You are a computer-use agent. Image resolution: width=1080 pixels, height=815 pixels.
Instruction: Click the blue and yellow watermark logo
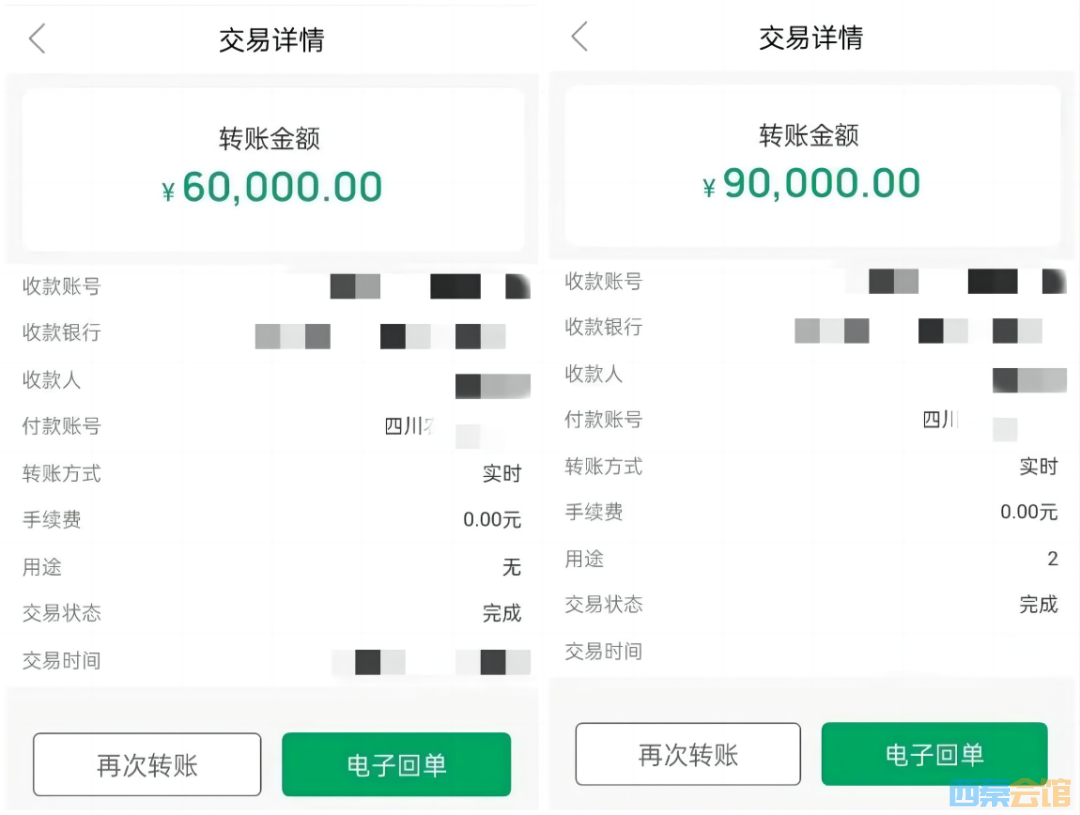click(x=1010, y=793)
